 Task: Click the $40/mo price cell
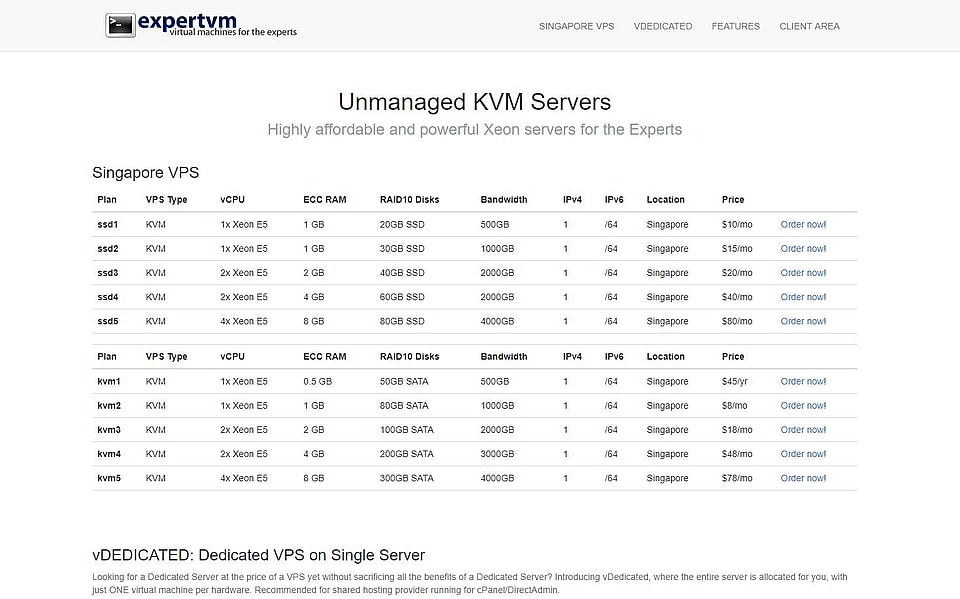tap(737, 297)
